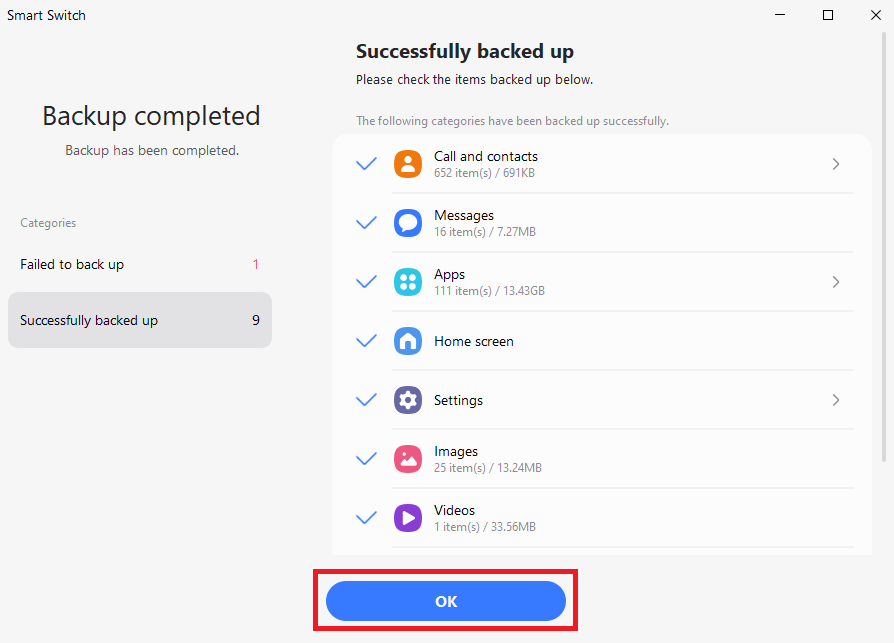This screenshot has width=894, height=643.
Task: Click the teal Apps grid icon
Action: pos(408,282)
